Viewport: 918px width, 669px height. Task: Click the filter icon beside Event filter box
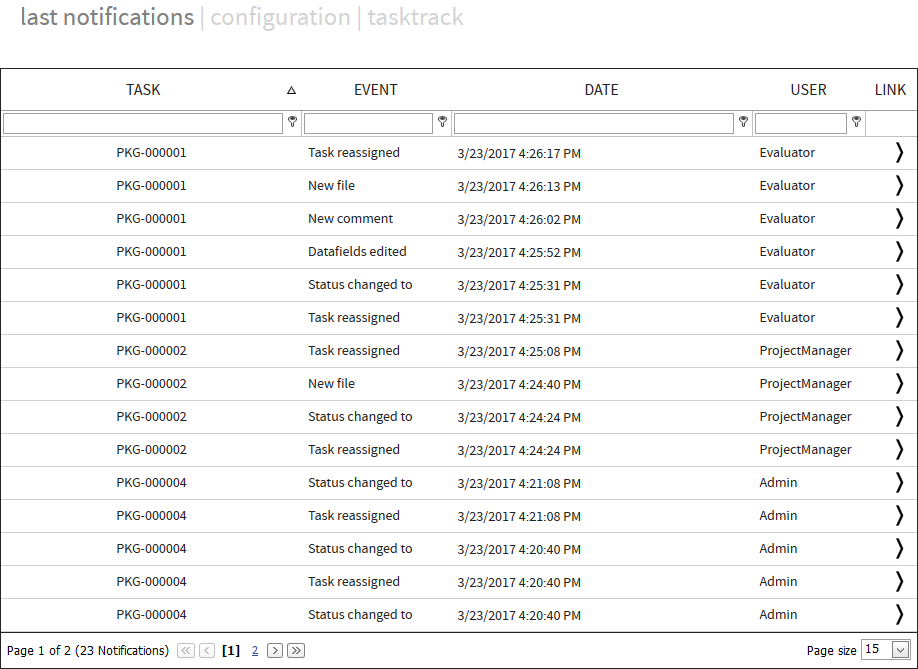(x=442, y=122)
